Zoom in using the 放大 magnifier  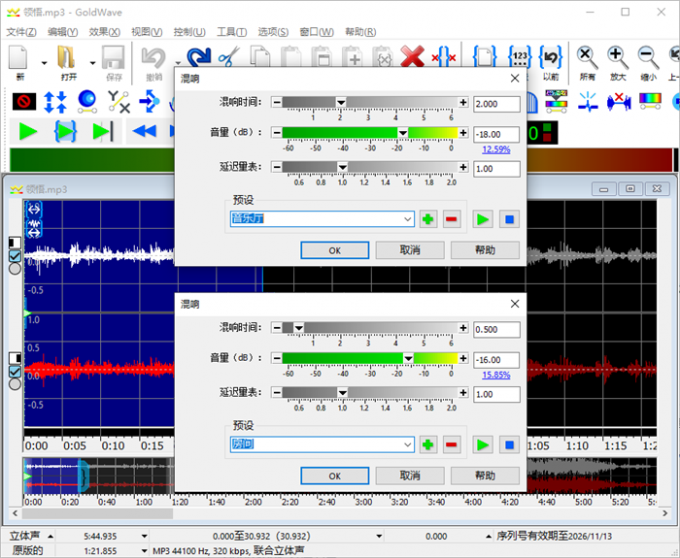(618, 63)
